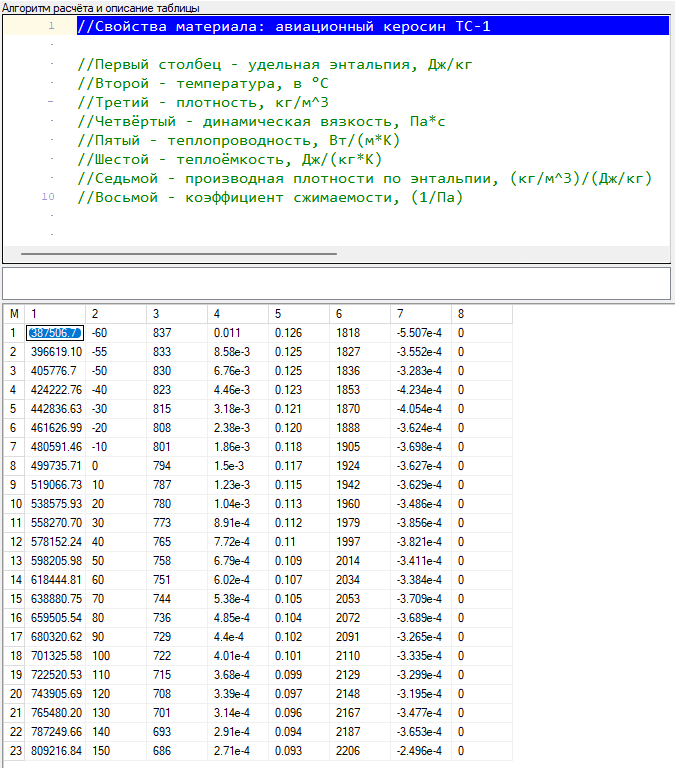Click the M header in the table corner
This screenshot has height=768, width=675.
(14, 314)
